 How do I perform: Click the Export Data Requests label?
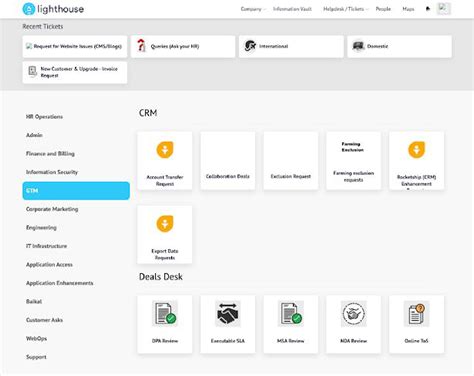click(x=165, y=254)
